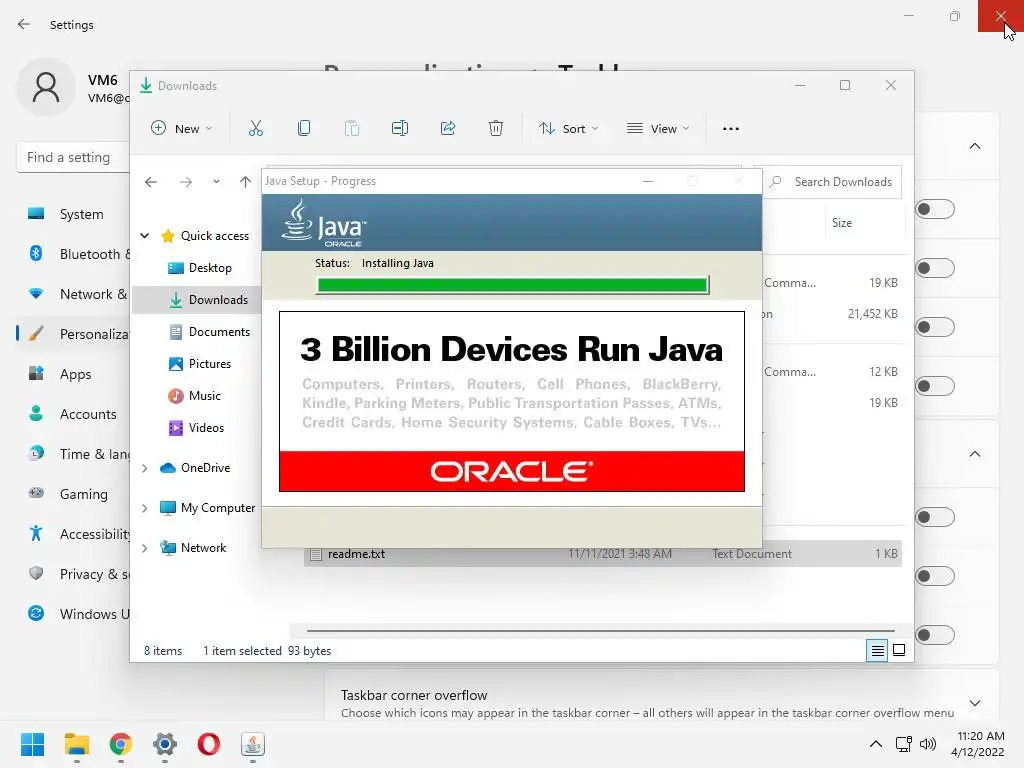The width and height of the screenshot is (1024, 768).
Task: Launch Opera from the taskbar
Action: click(x=209, y=744)
